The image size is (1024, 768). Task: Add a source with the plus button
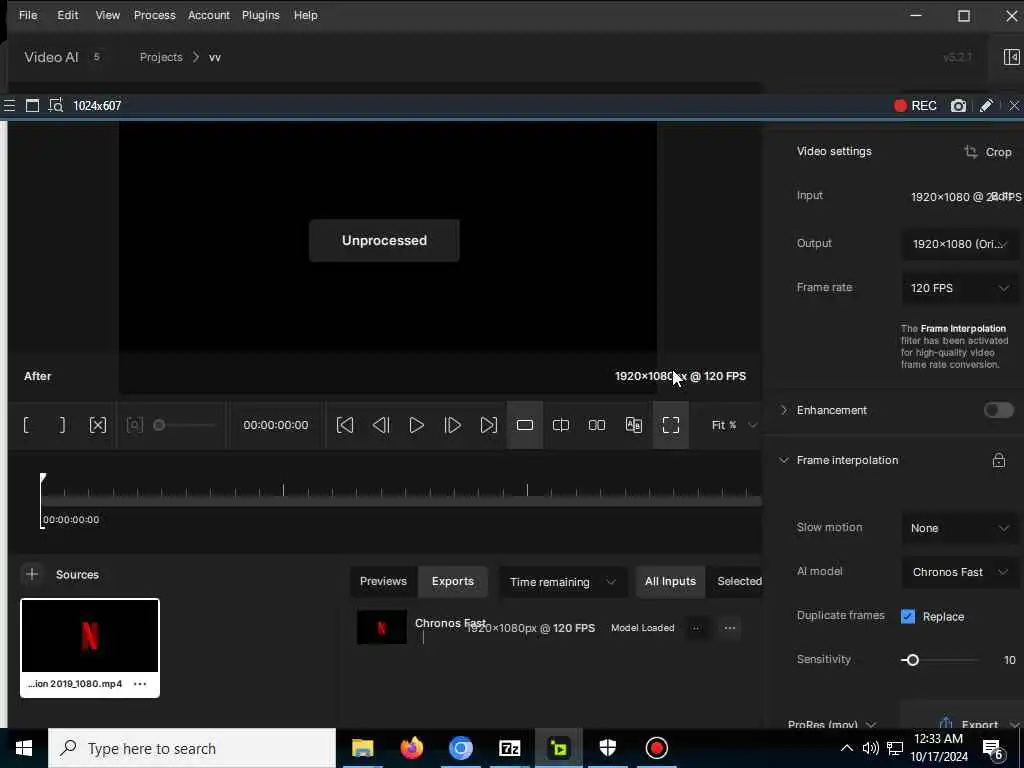point(32,575)
